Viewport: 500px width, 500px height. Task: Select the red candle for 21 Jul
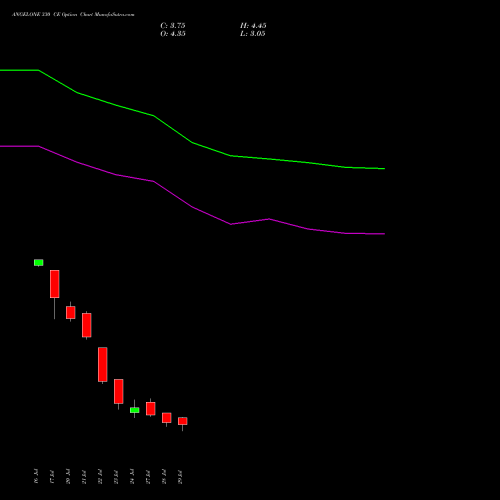[x=87, y=325]
